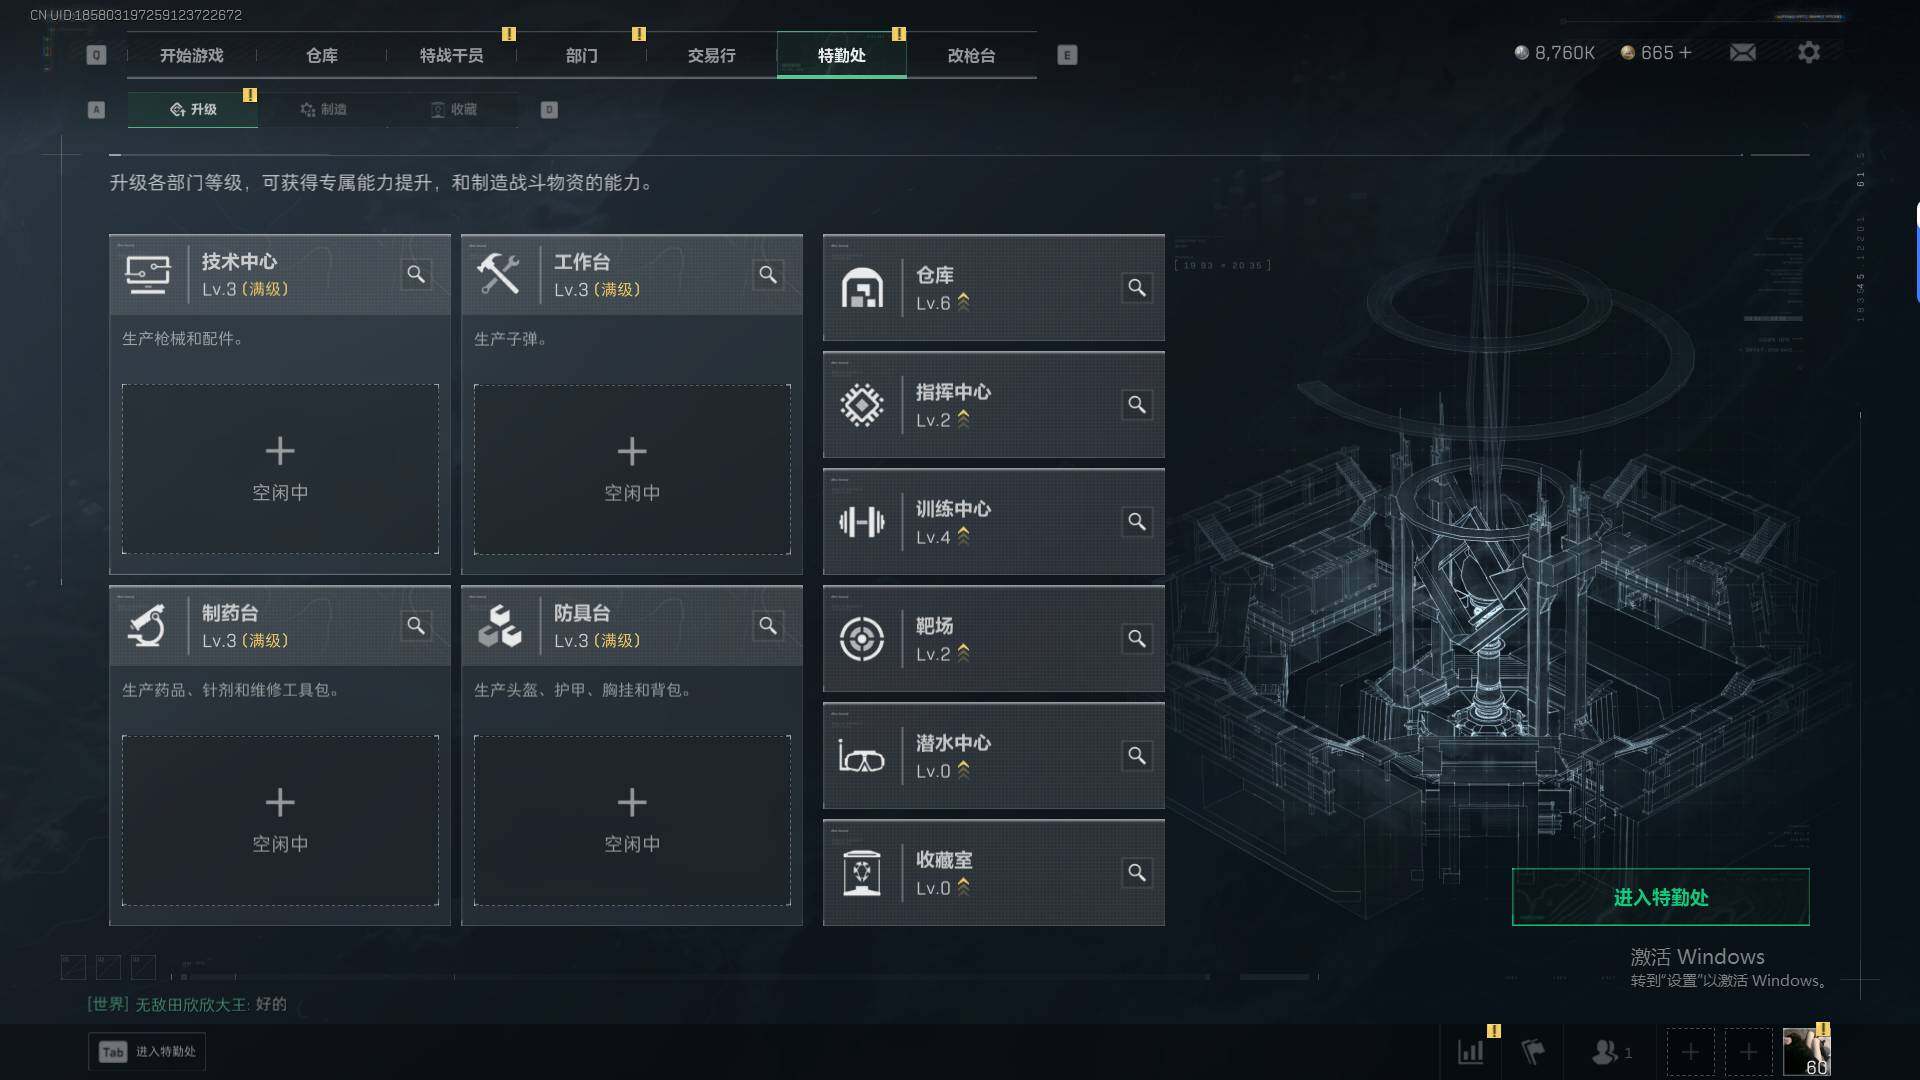This screenshot has height=1080, width=1920.
Task: Click the 潜水中心 diving mask icon
Action: click(861, 756)
